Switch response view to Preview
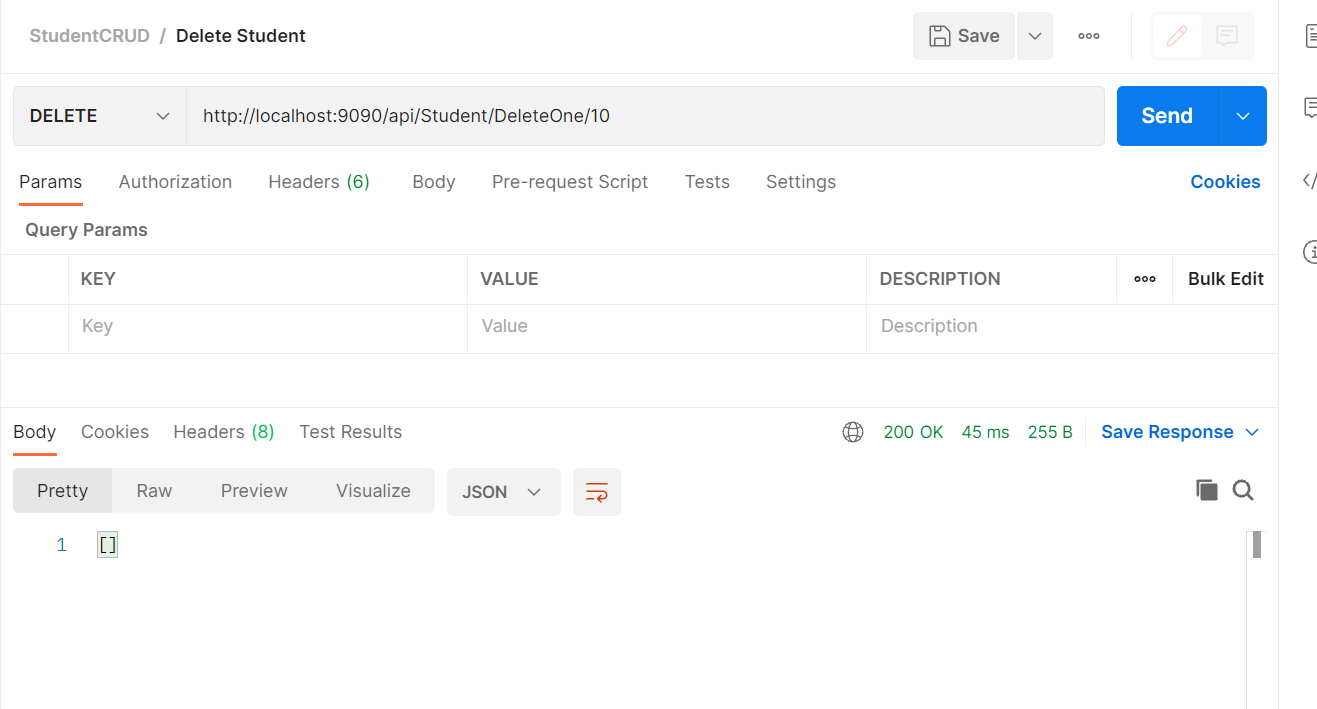The height and width of the screenshot is (709, 1317). coord(253,490)
